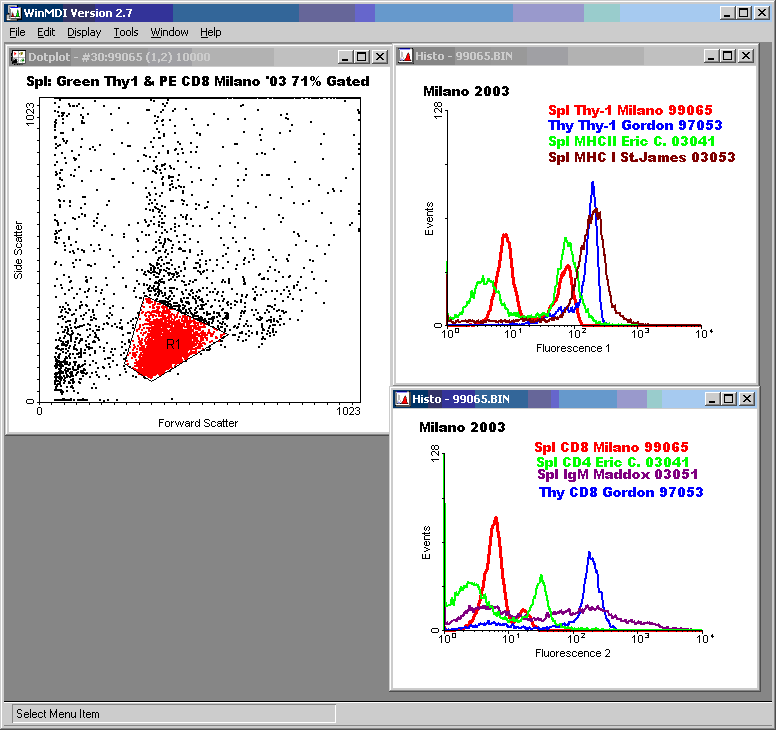Open the Help menu
Image resolution: width=776 pixels, height=730 pixels.
[x=210, y=32]
